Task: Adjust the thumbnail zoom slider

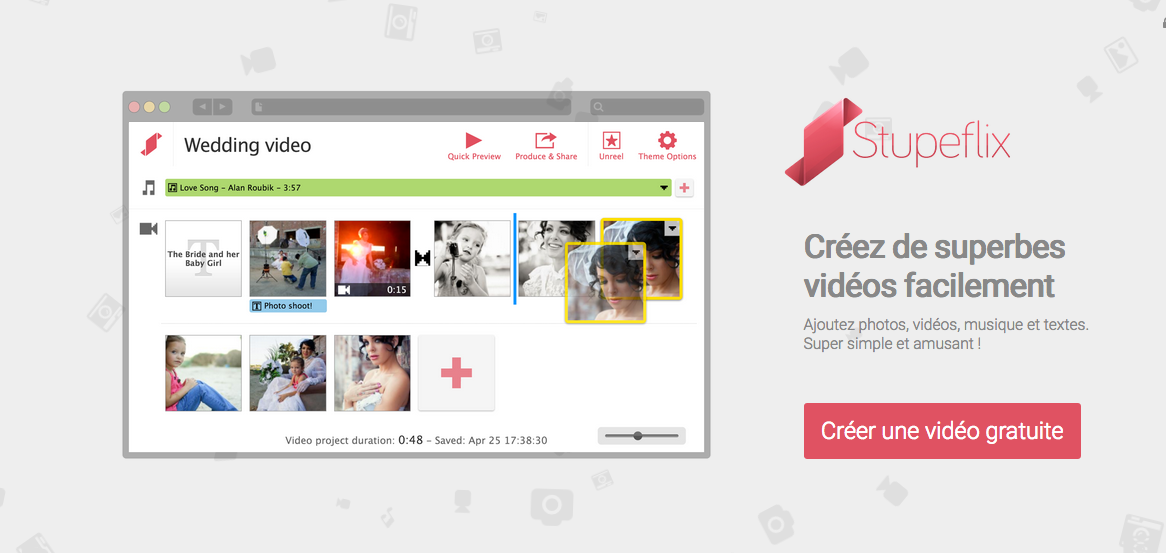Action: tap(638, 436)
